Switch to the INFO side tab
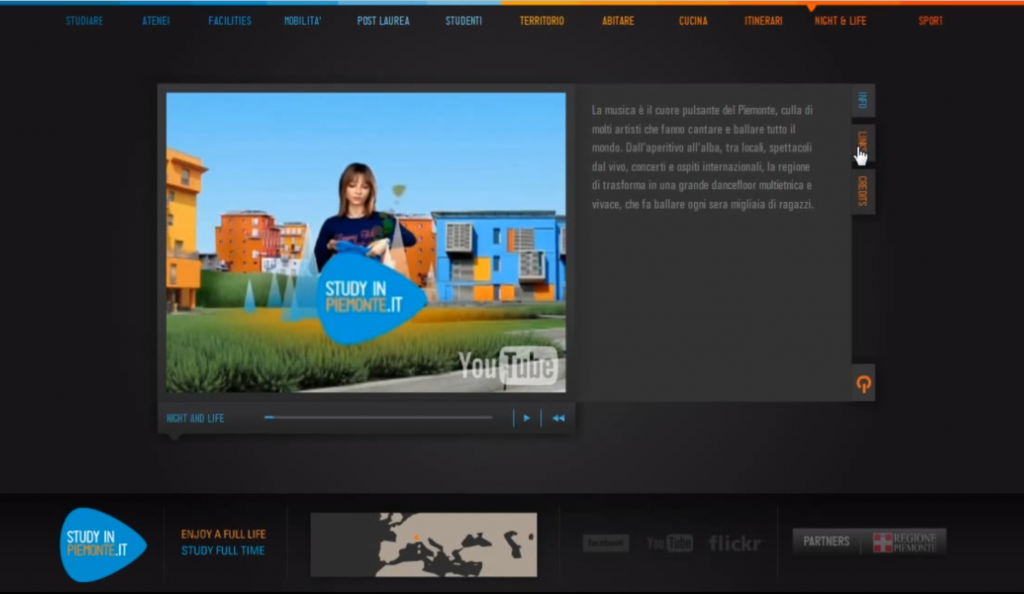This screenshot has width=1024, height=594. 863,101
